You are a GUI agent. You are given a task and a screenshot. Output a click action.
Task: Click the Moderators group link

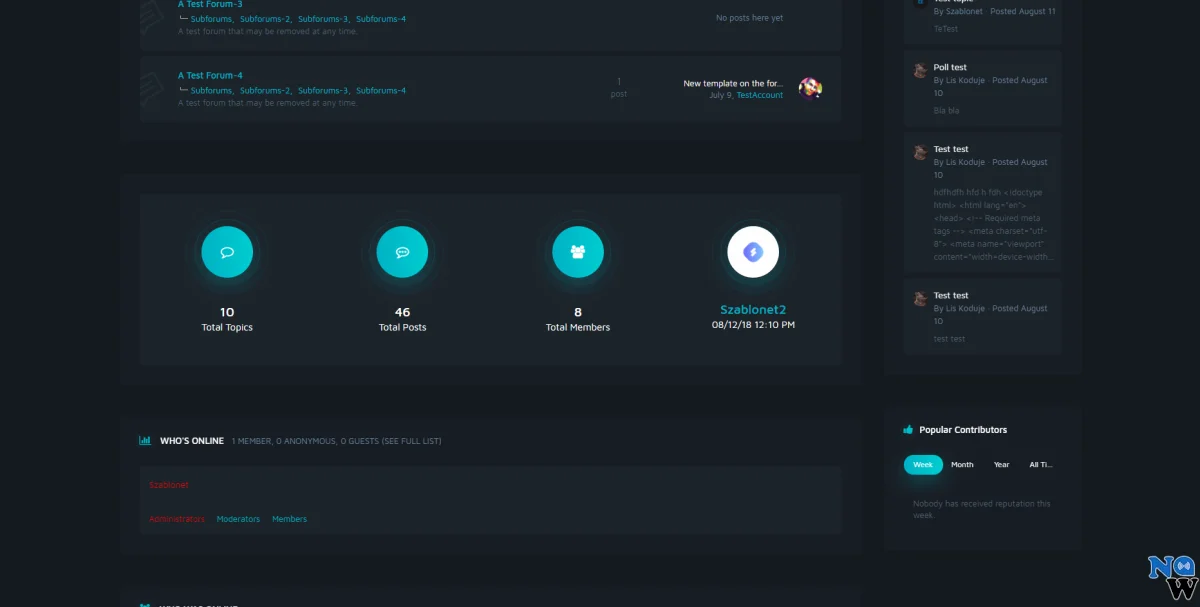[x=238, y=519]
